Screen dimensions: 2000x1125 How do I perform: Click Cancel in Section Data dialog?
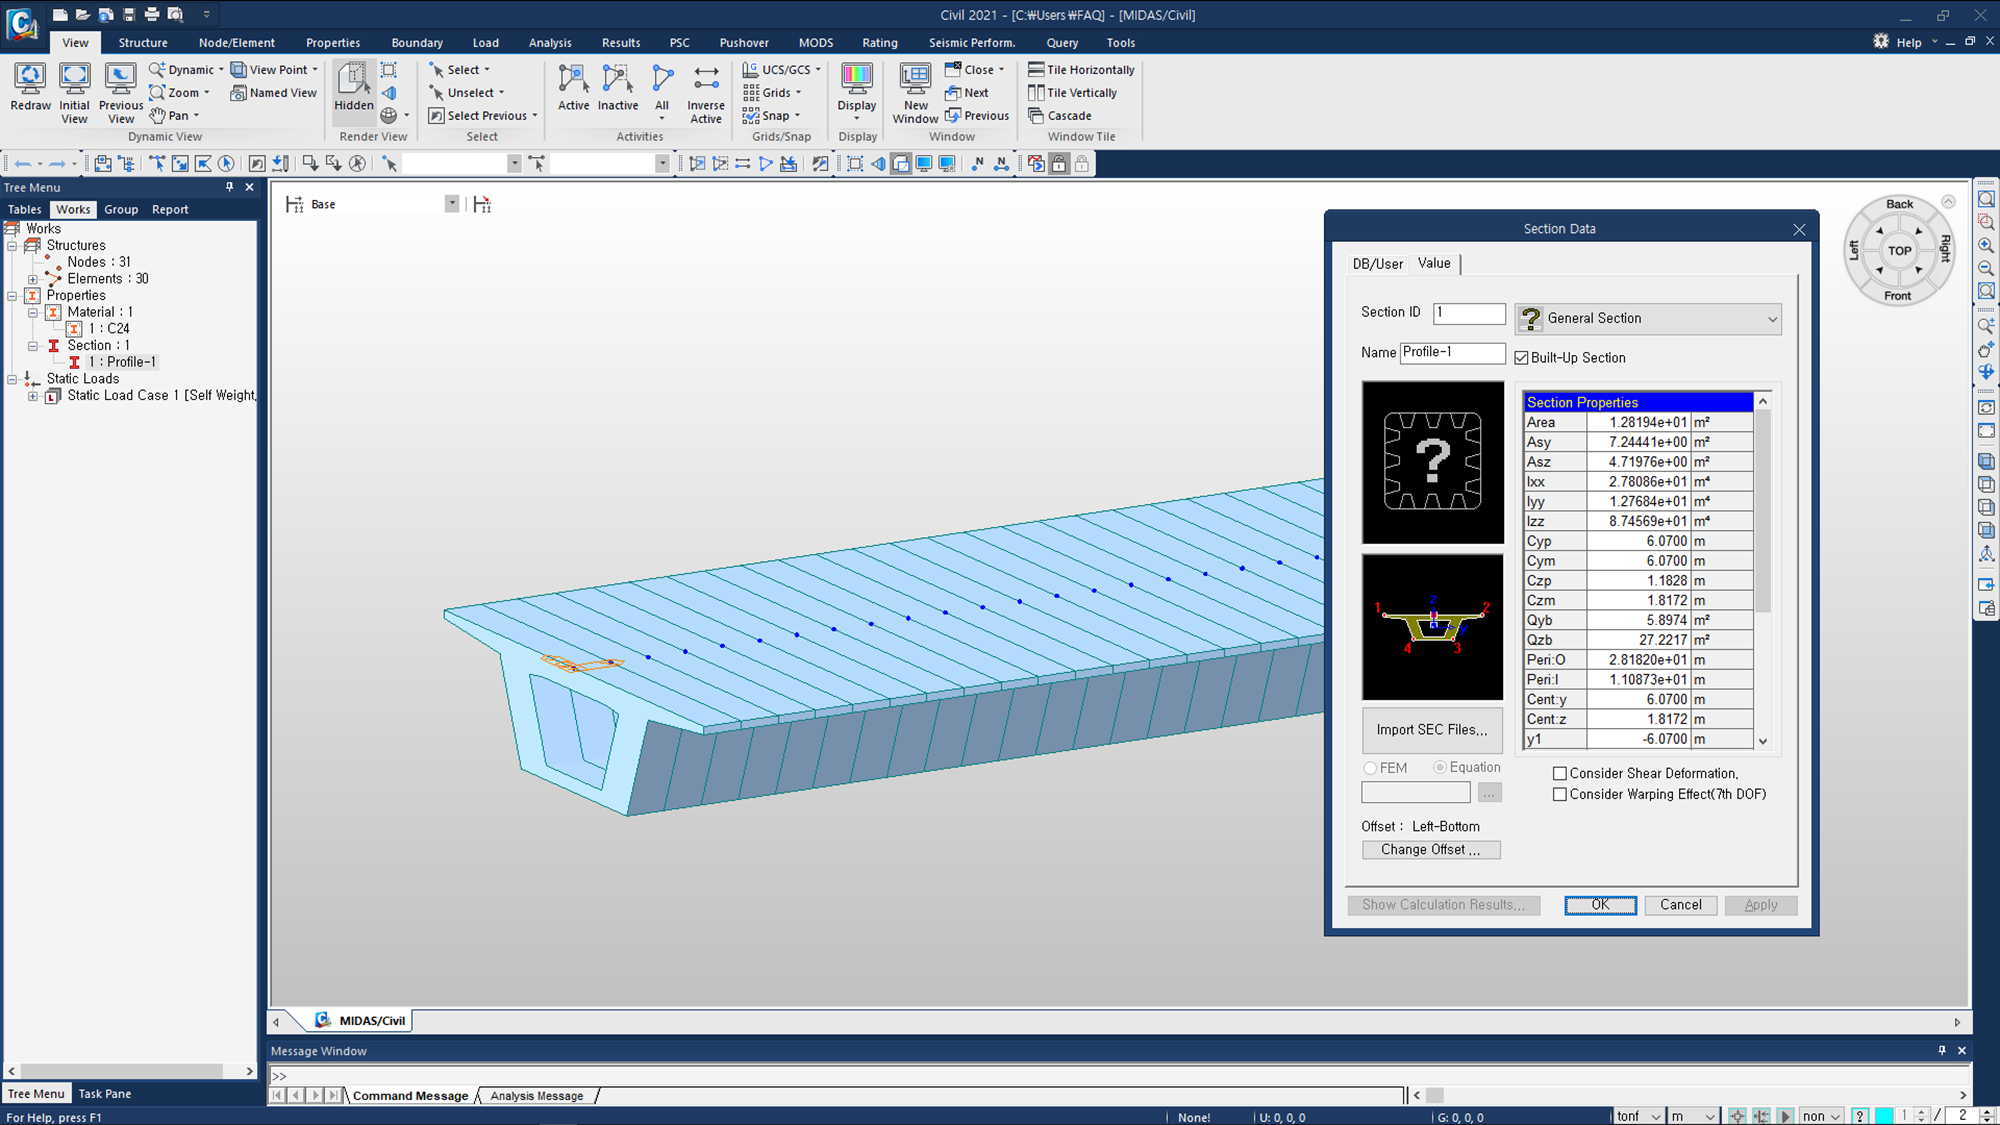coord(1680,905)
